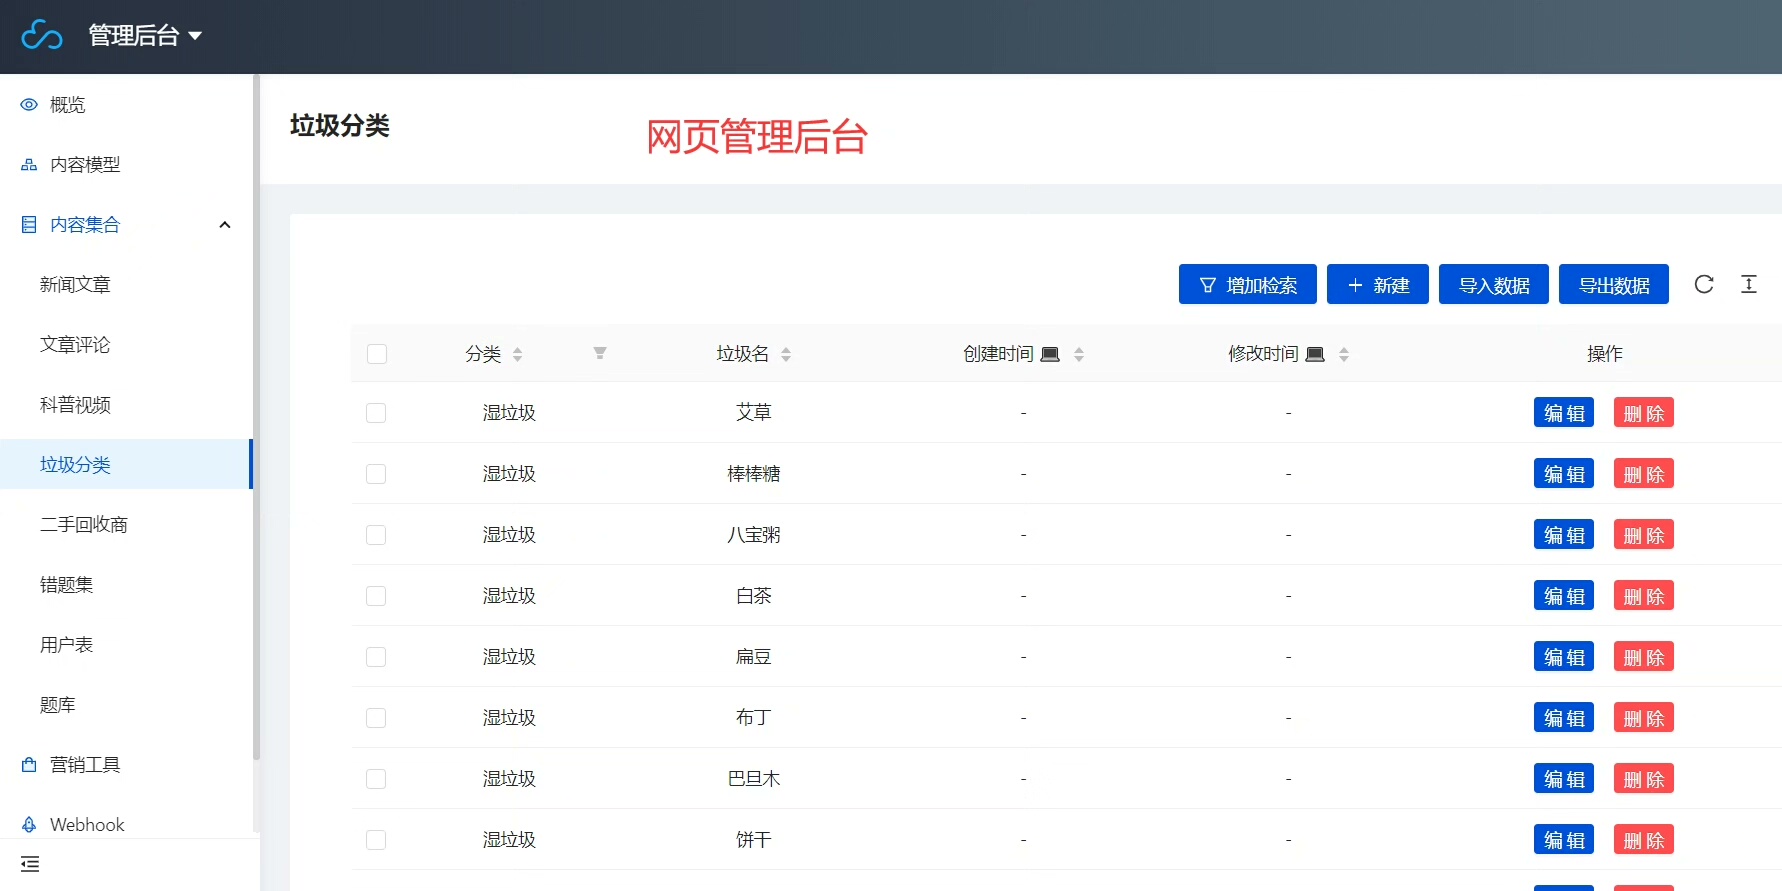Click 编辑 for the 棒棒糖 row

pos(1563,474)
